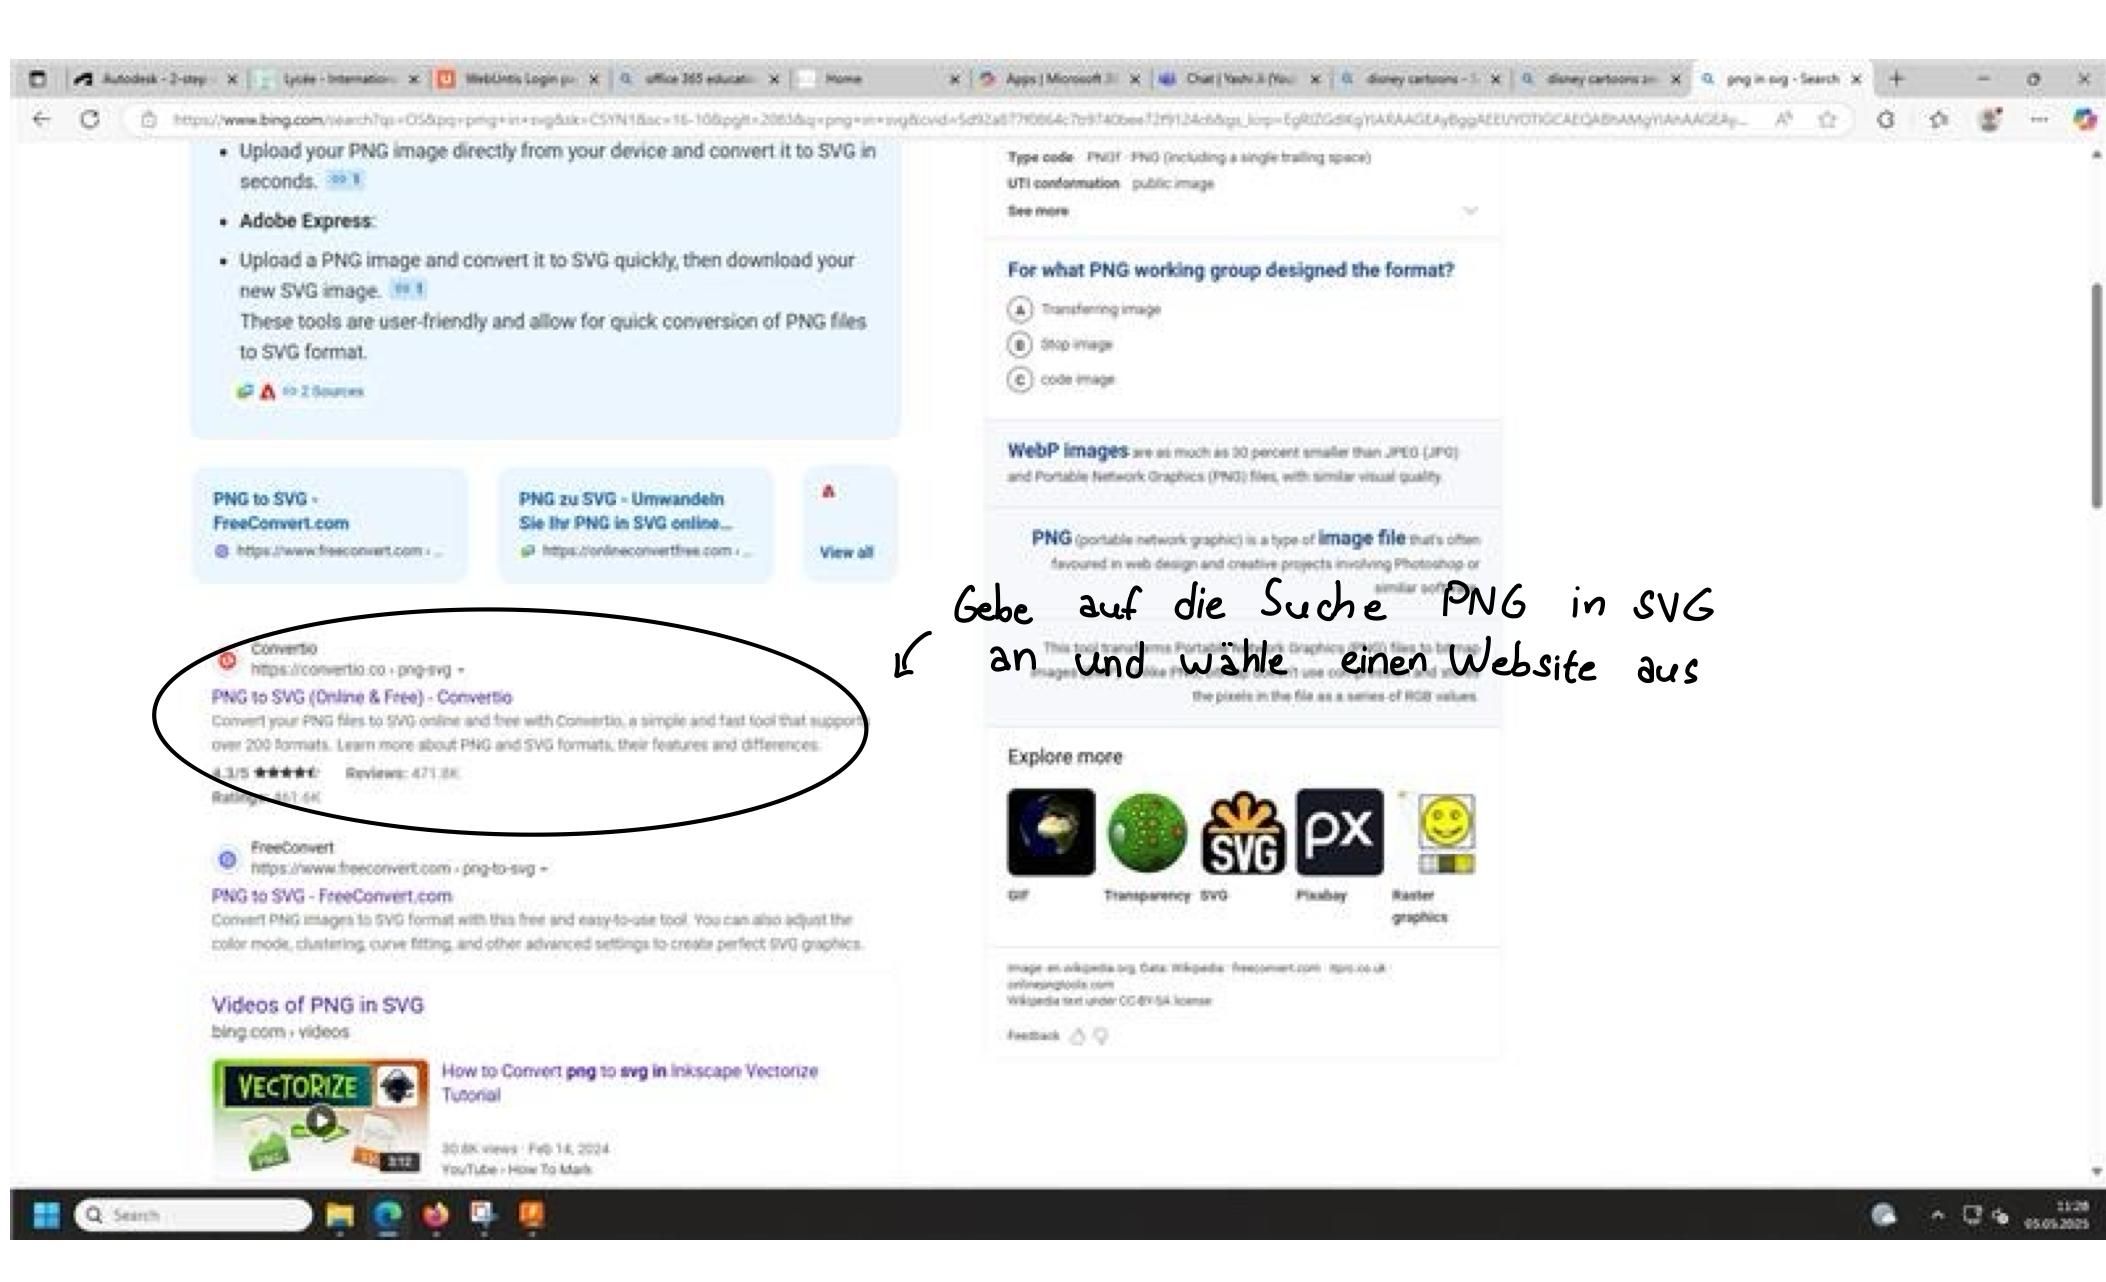The image size is (2106, 1282).
Task: Expand the FreeConvert result URL dropdown arrow
Action: click(x=544, y=869)
